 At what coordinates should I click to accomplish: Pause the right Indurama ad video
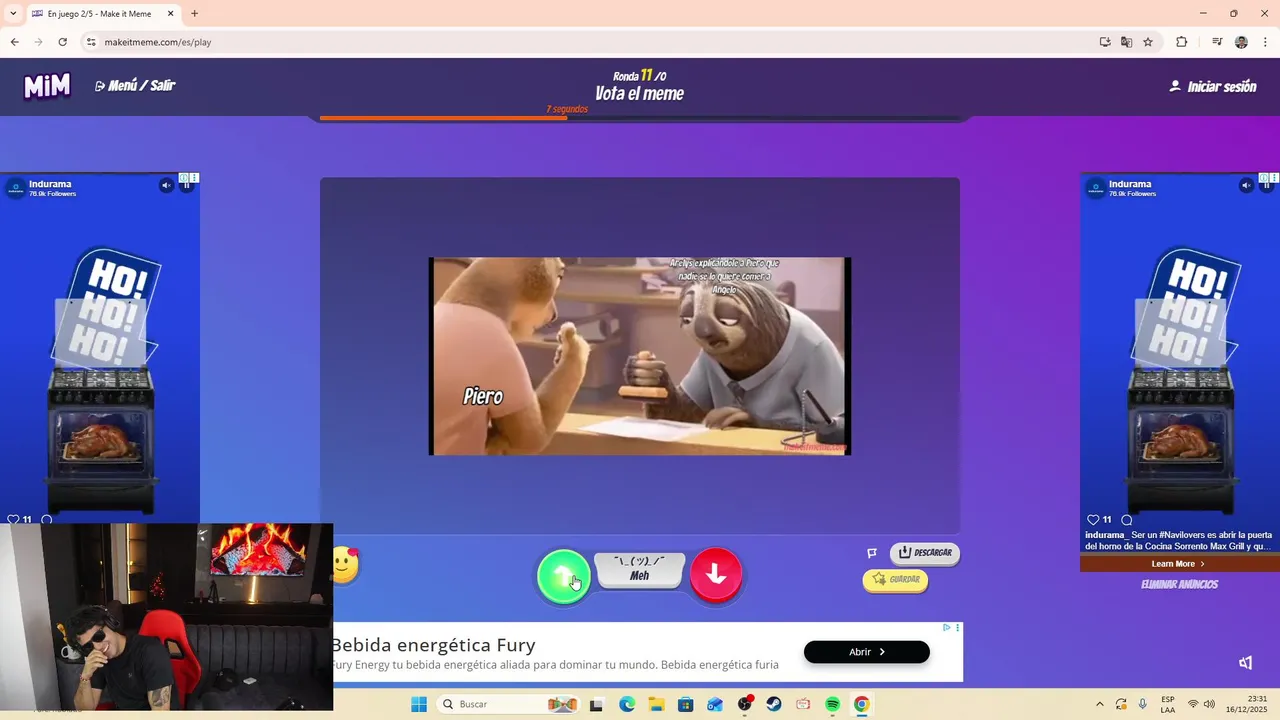pyautogui.click(x=1266, y=185)
